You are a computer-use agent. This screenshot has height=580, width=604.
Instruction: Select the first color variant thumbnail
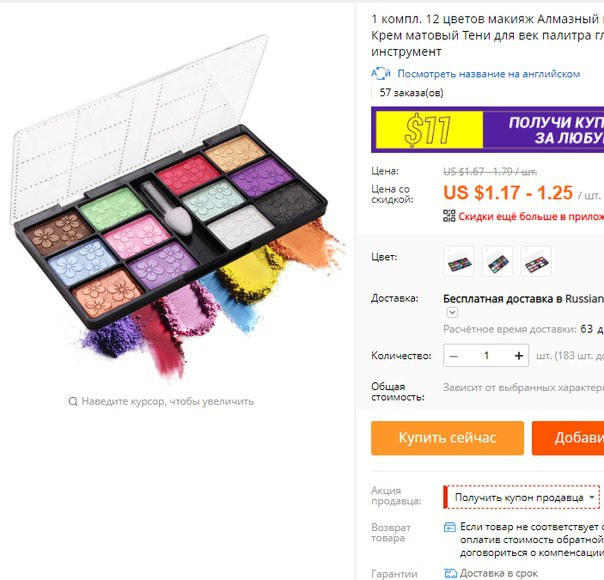tap(459, 261)
